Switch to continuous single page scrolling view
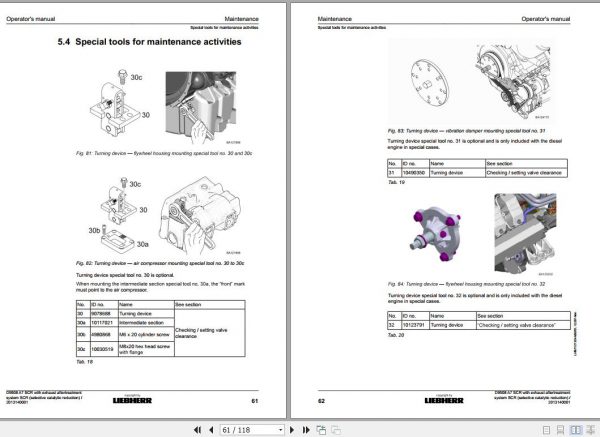 (x=561, y=430)
